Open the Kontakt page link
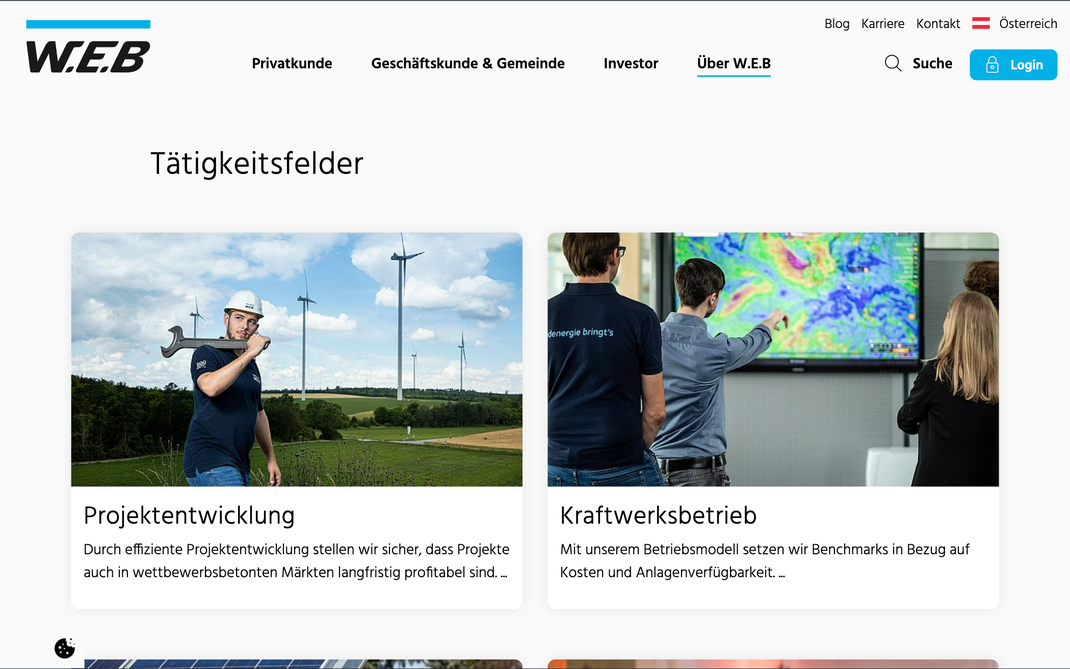 coord(938,24)
